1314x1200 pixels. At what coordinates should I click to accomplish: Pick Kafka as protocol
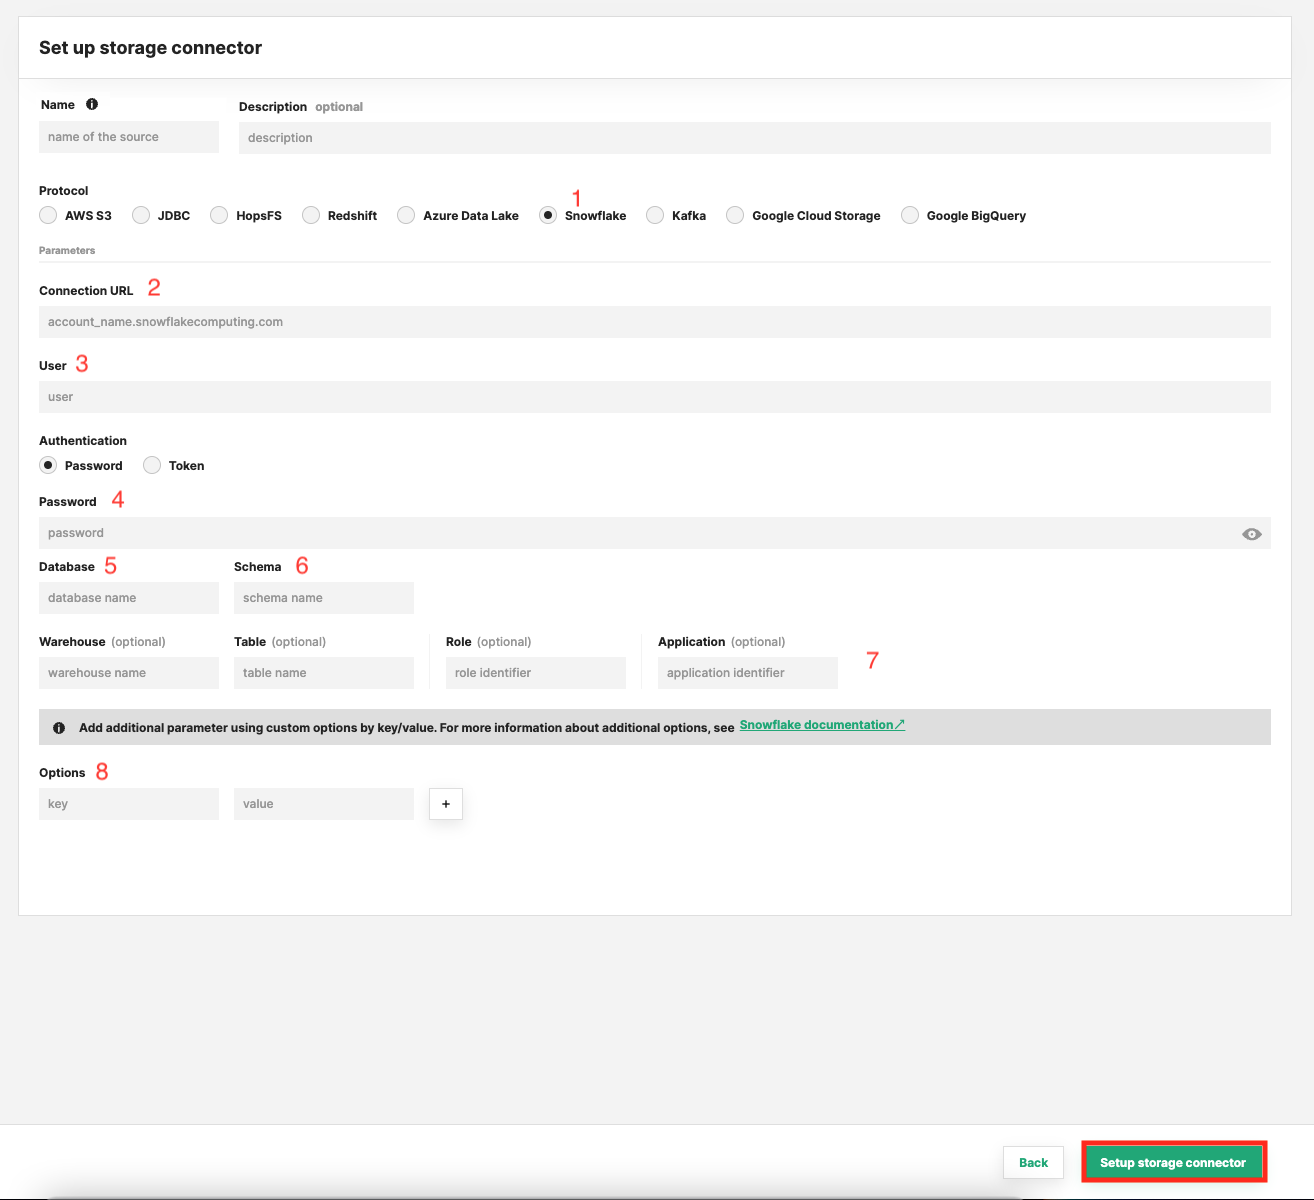point(655,215)
